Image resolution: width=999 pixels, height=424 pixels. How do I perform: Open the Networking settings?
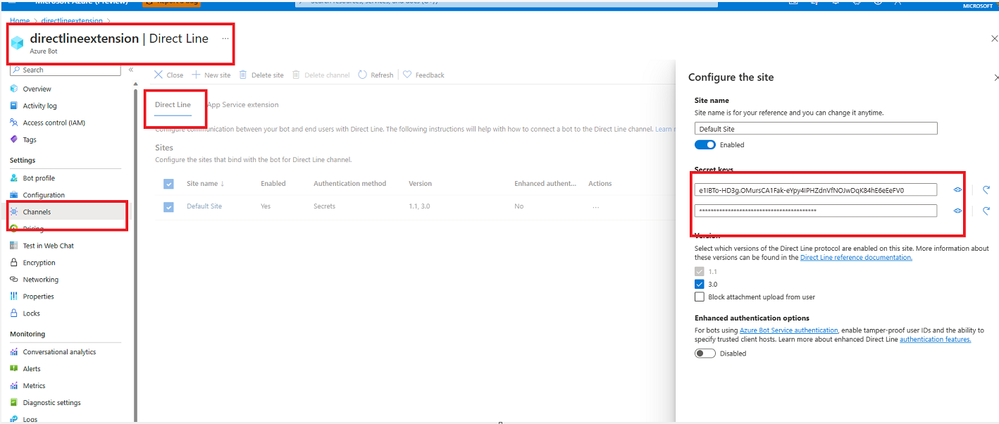tap(40, 279)
